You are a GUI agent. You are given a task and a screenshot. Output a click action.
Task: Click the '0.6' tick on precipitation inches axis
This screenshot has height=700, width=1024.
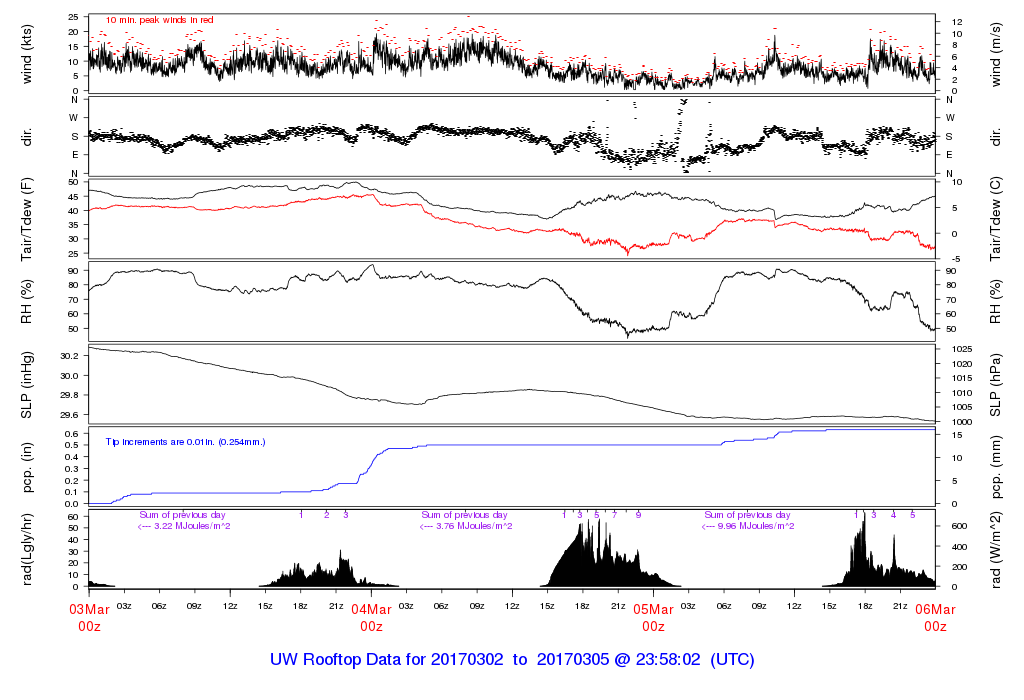pyautogui.click(x=72, y=434)
